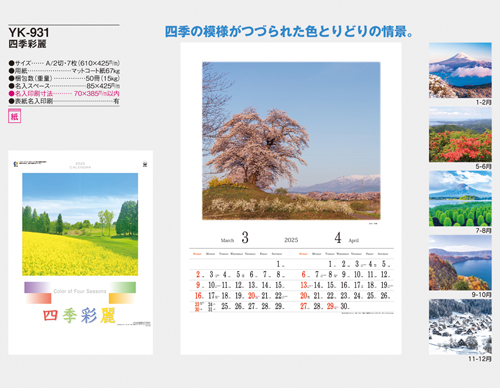This screenshot has height=388, width=500.
Task: Select the green gradient swatch on cover
Action: pyautogui.click(x=123, y=287)
